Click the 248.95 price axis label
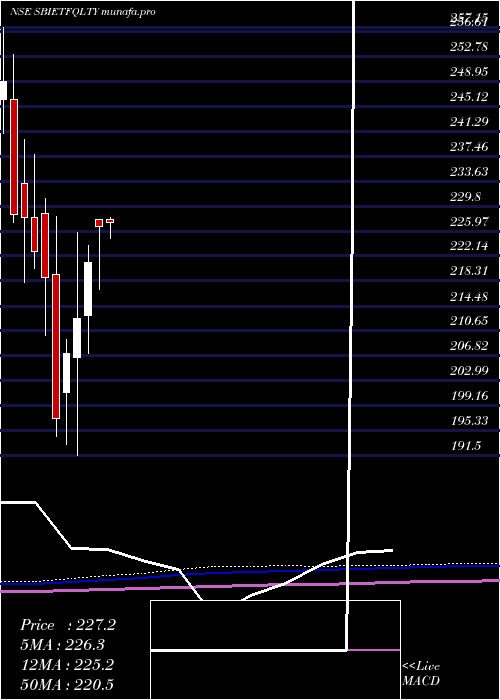 pyautogui.click(x=469, y=71)
